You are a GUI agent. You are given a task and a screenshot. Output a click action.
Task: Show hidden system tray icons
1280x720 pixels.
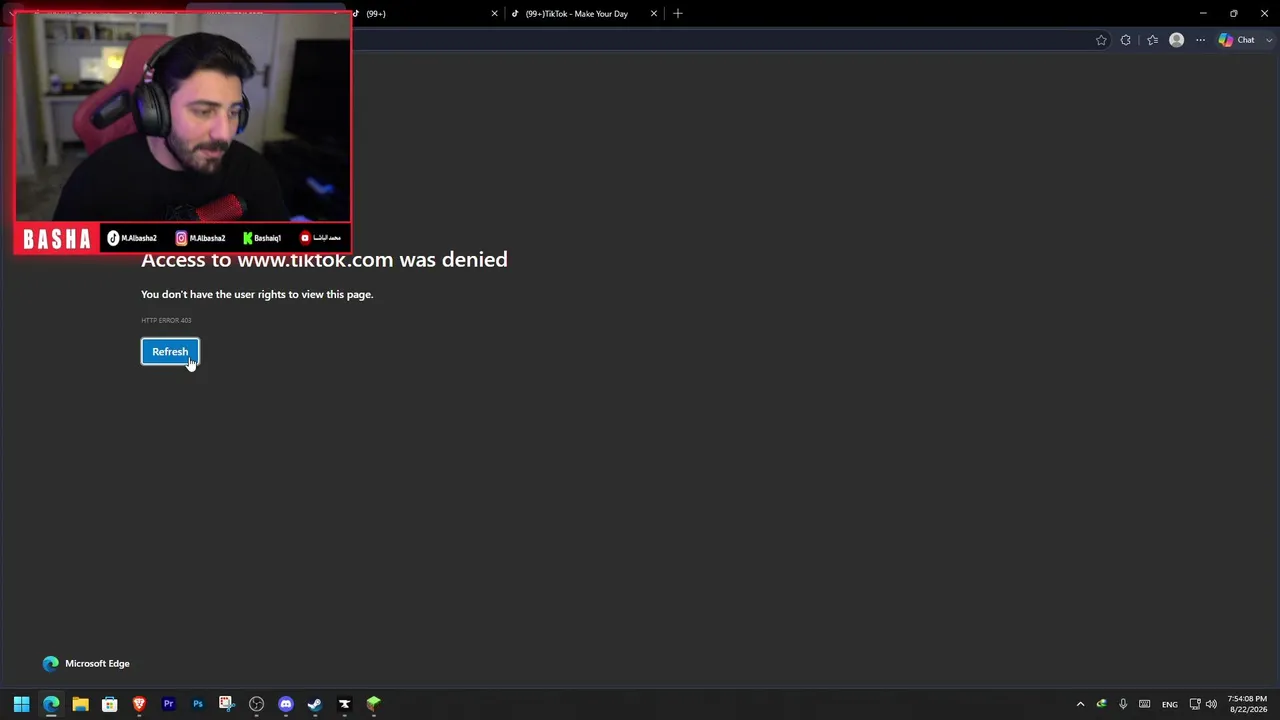pos(1080,704)
